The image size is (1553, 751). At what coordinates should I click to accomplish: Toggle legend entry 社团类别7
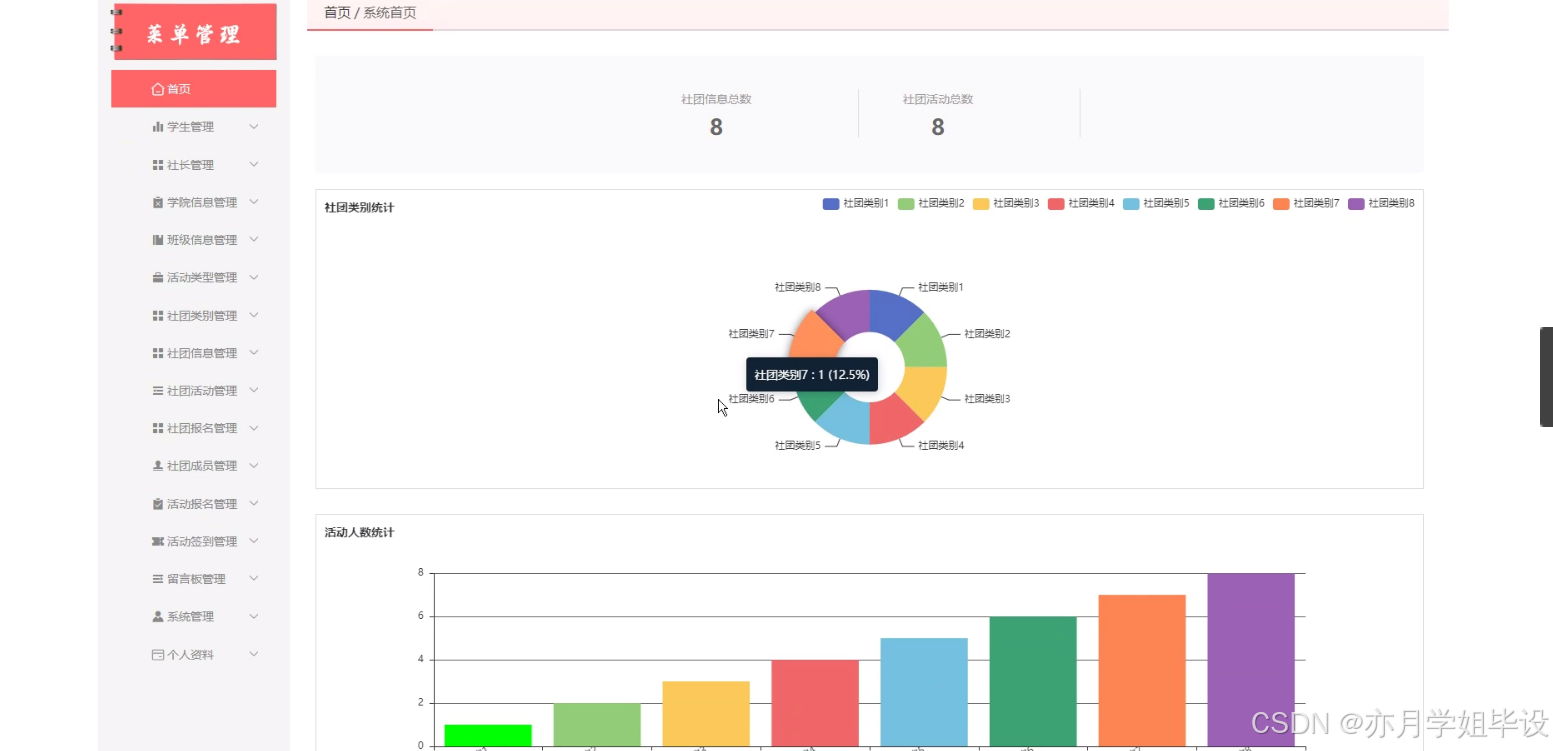pyautogui.click(x=1306, y=203)
